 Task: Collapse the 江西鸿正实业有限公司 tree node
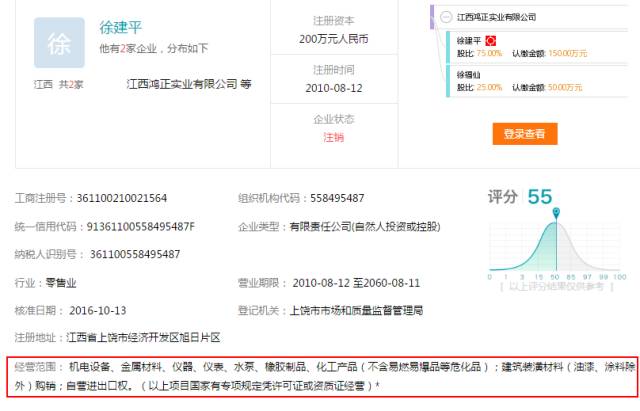coord(446,17)
